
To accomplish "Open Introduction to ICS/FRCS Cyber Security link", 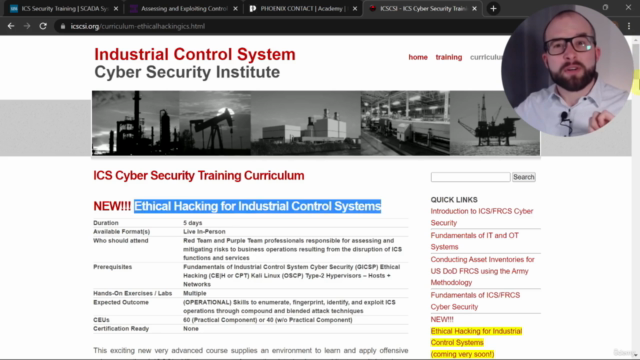I will [x=482, y=217].
